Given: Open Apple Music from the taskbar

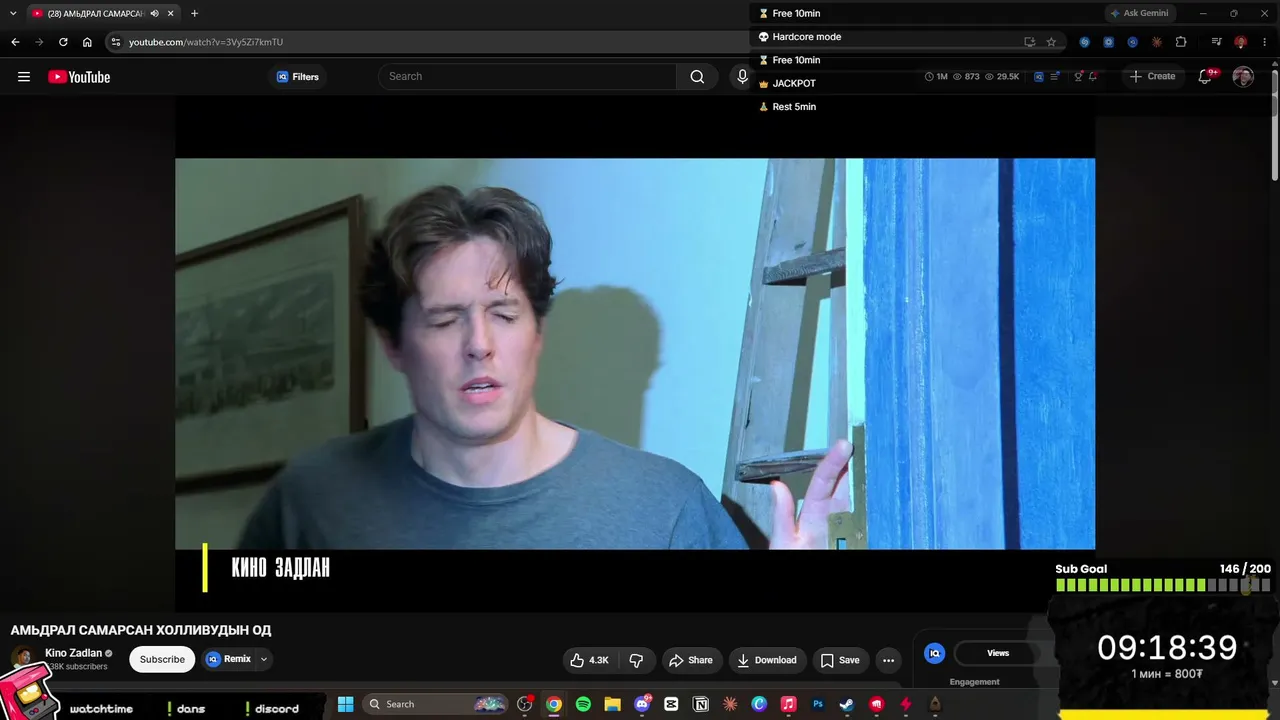Looking at the screenshot, I should pyautogui.click(x=788, y=704).
